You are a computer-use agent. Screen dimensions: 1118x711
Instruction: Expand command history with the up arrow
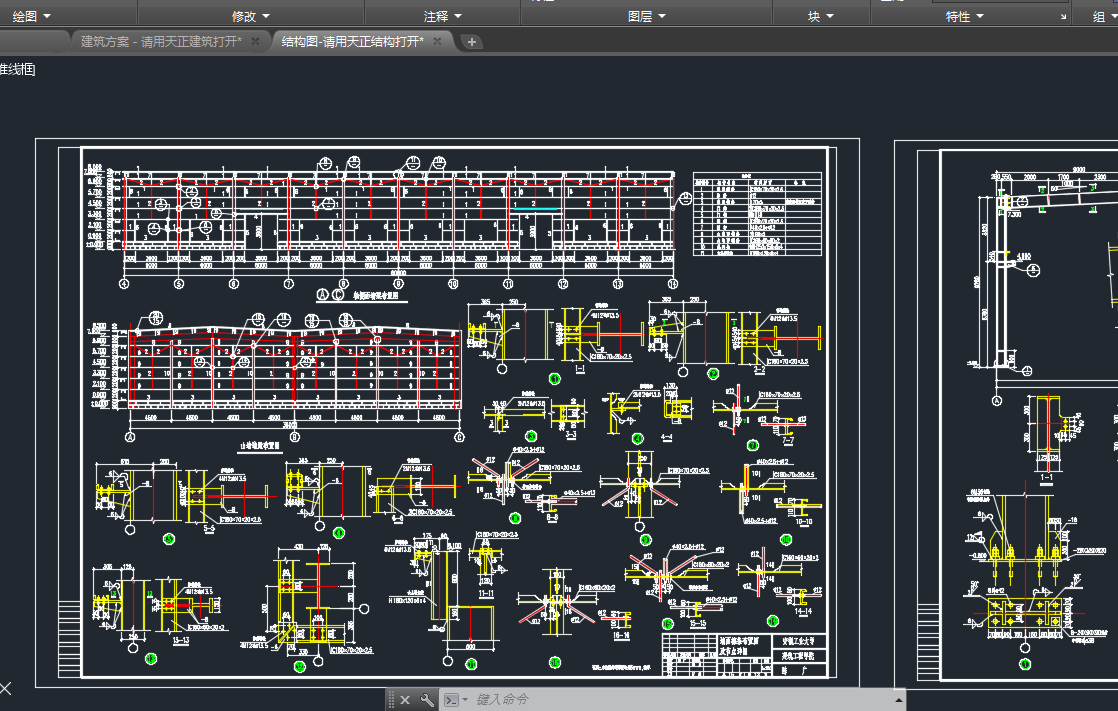pyautogui.click(x=897, y=700)
